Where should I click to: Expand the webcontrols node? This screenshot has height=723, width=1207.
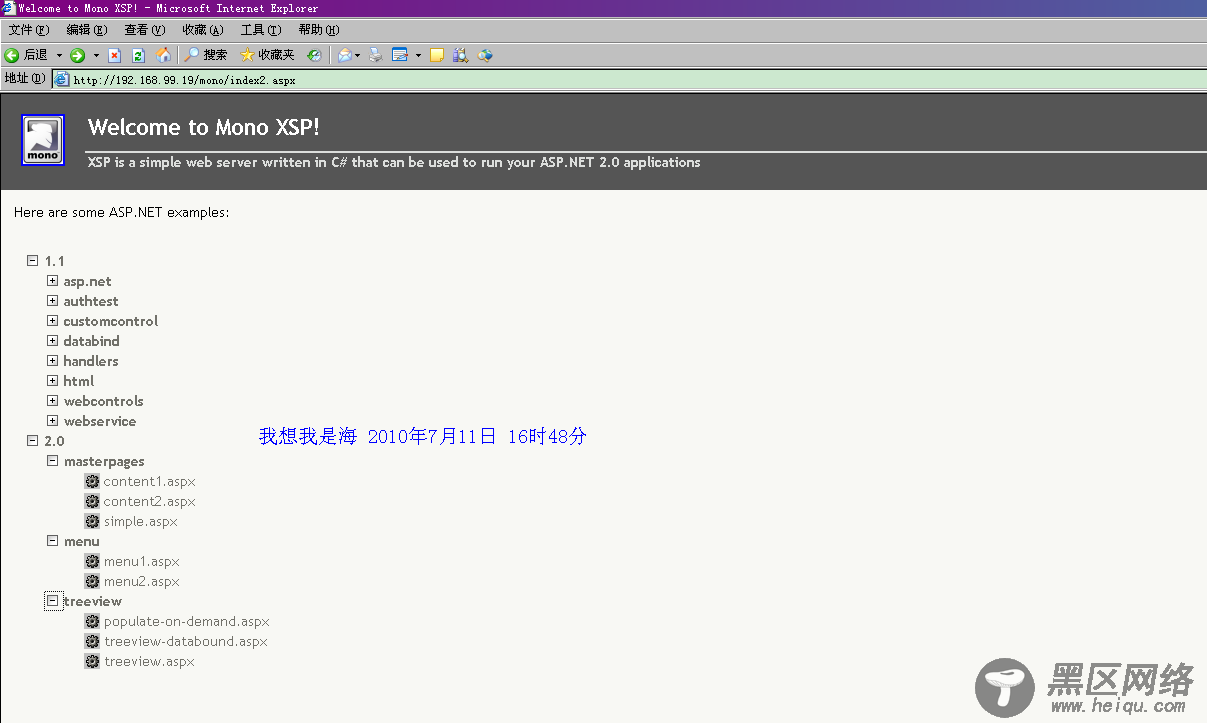tap(52, 400)
